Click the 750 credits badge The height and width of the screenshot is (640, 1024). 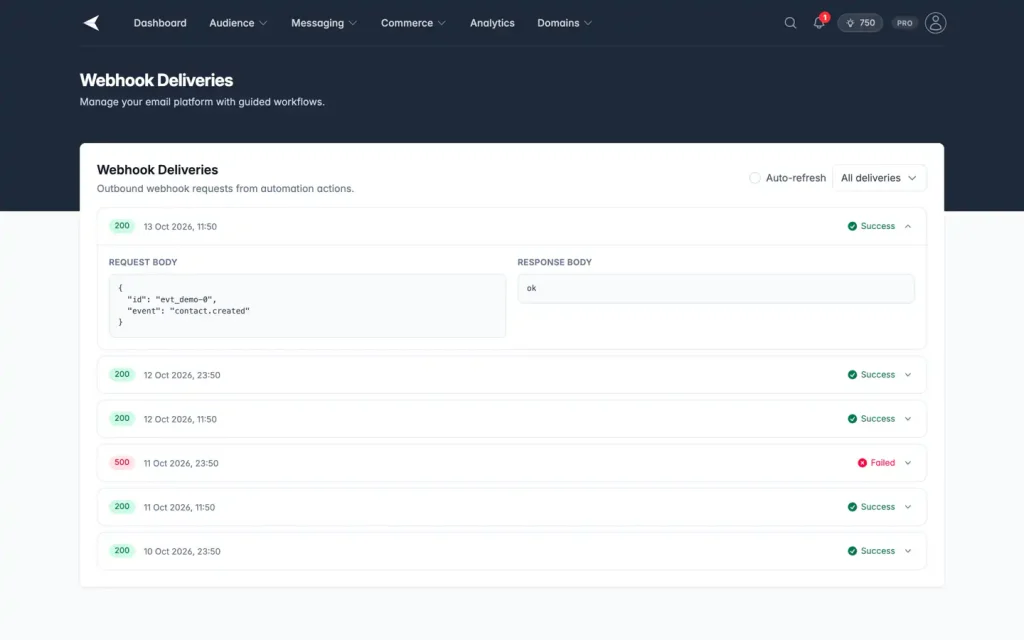coord(860,23)
